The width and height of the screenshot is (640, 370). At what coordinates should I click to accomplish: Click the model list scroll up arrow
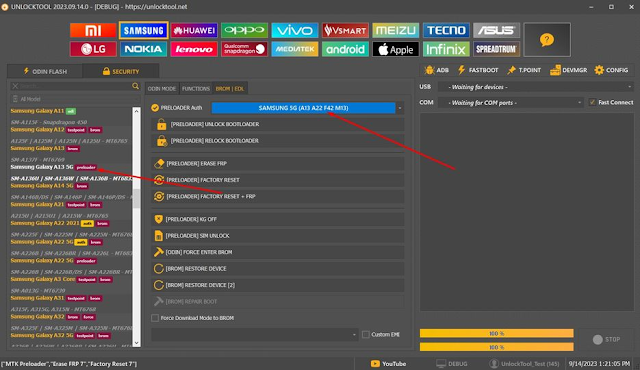(x=137, y=111)
